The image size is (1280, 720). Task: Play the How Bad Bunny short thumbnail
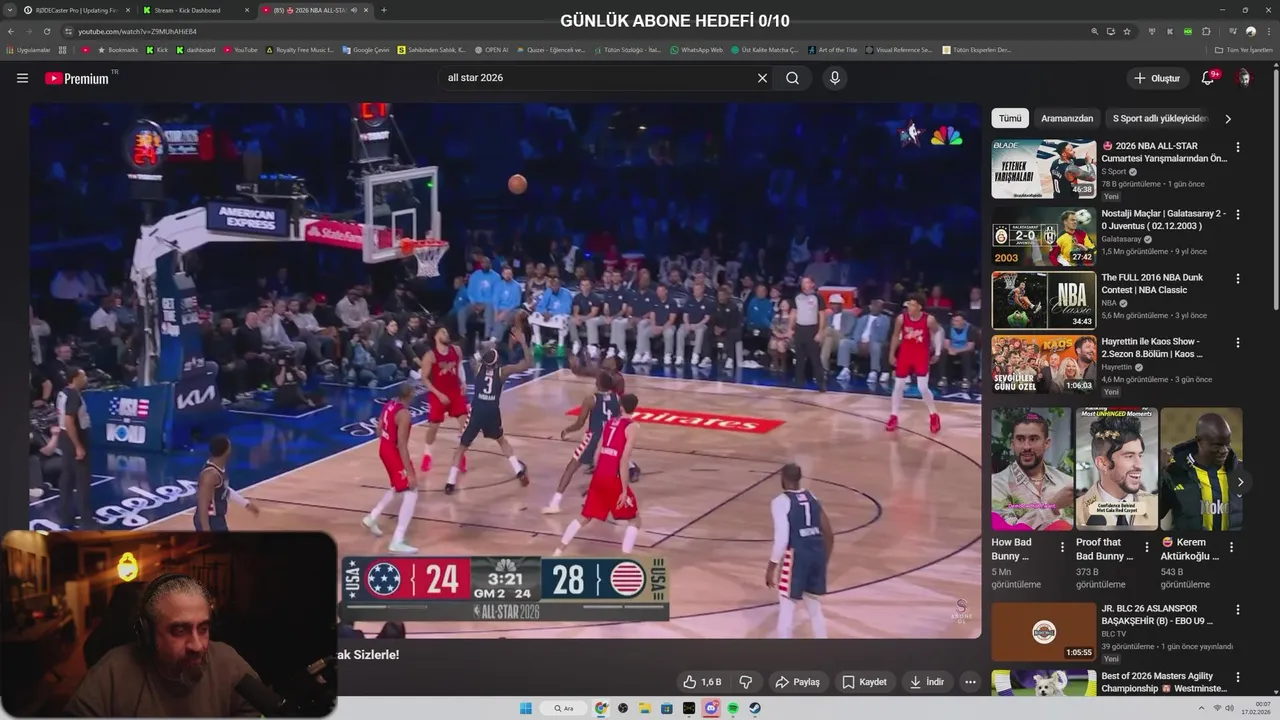(x=1032, y=468)
